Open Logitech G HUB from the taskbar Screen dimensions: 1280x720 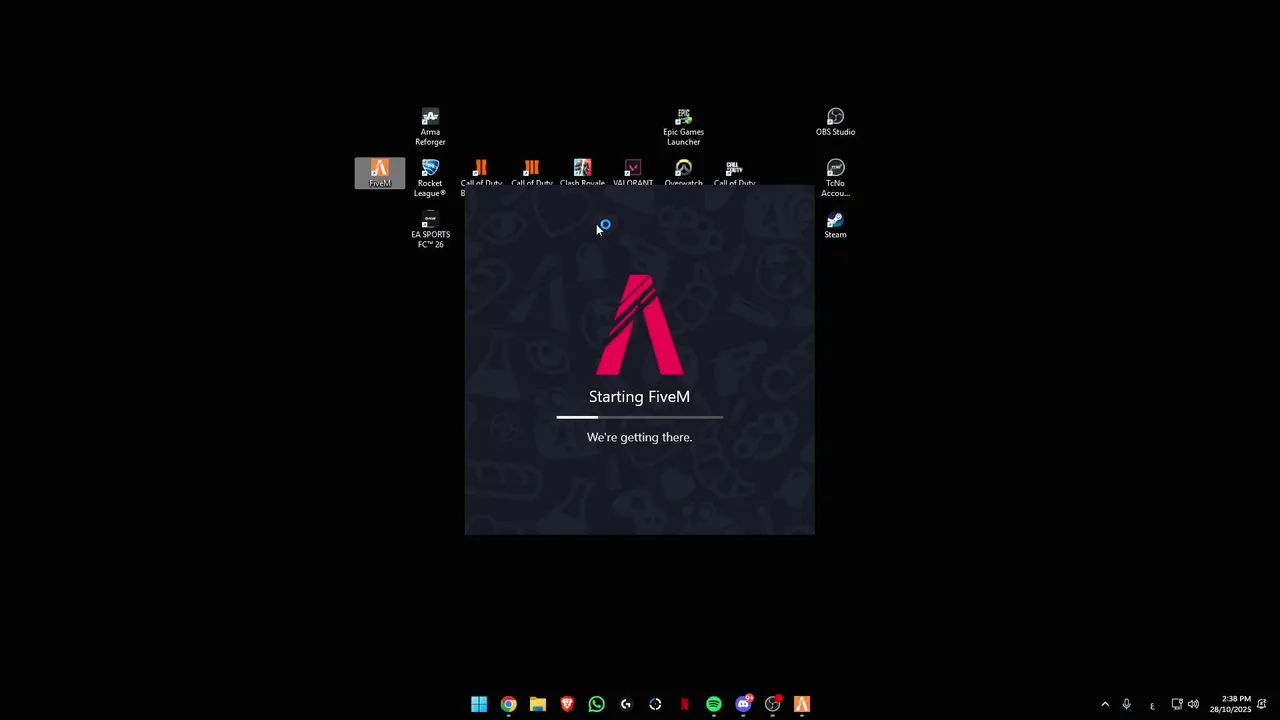[x=626, y=704]
